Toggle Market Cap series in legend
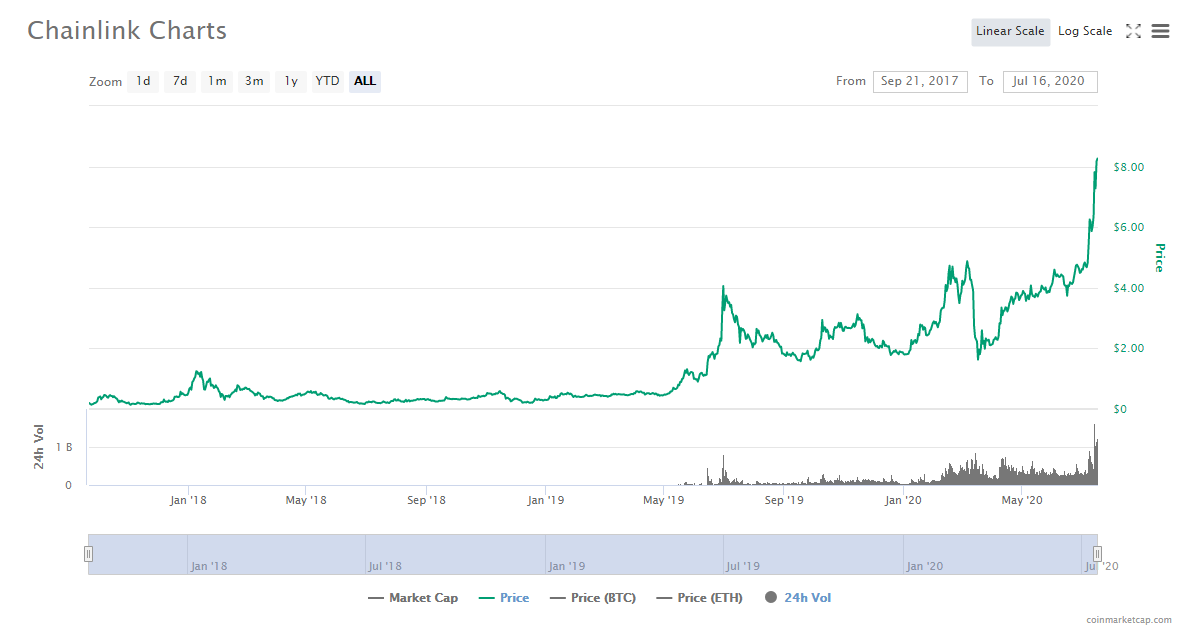The width and height of the screenshot is (1199, 641). coord(413,598)
